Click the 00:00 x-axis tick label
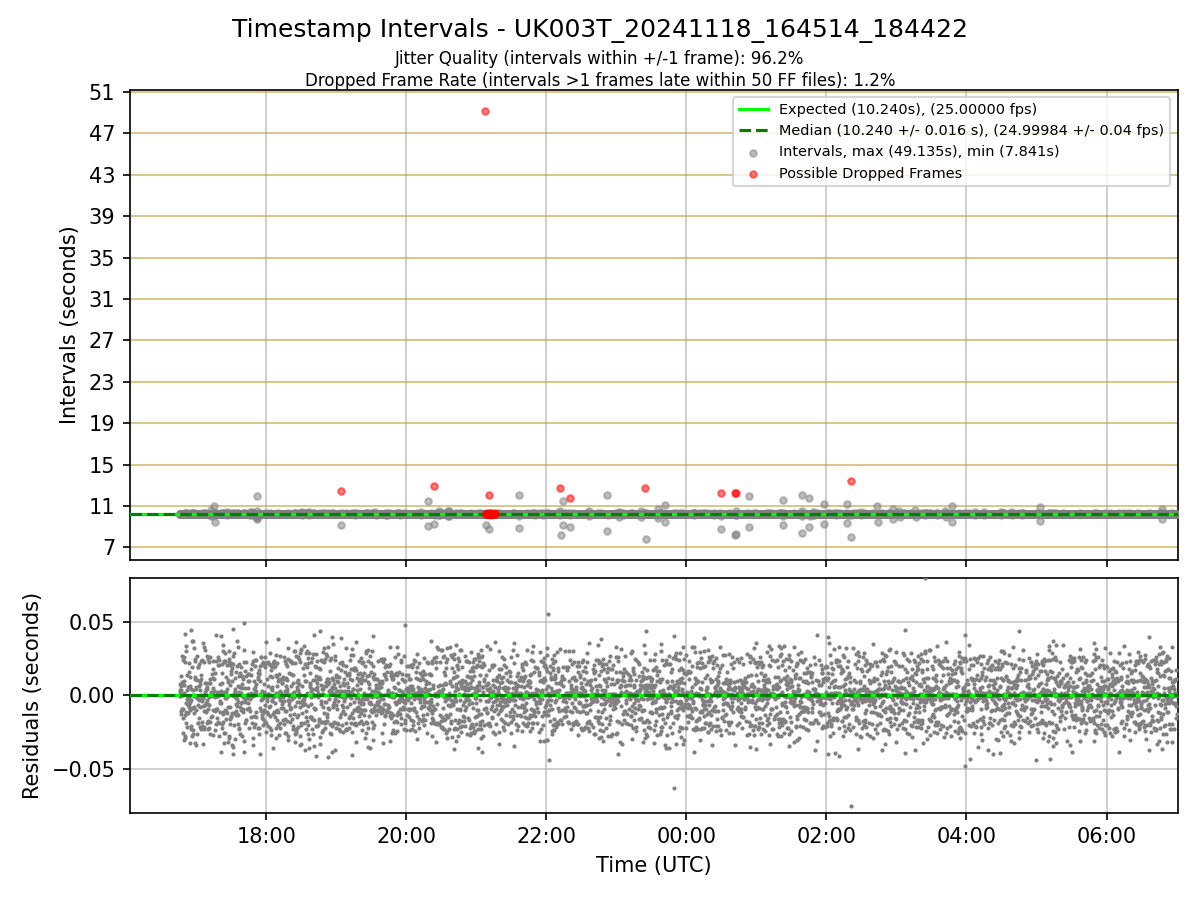 pos(686,835)
